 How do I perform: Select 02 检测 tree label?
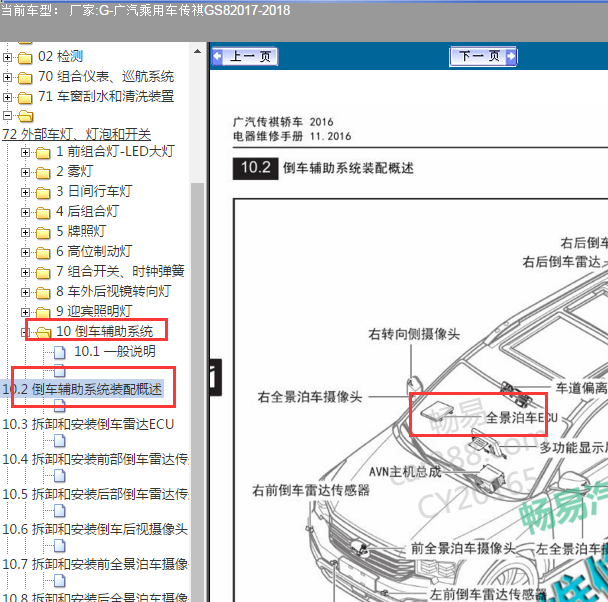60,57
